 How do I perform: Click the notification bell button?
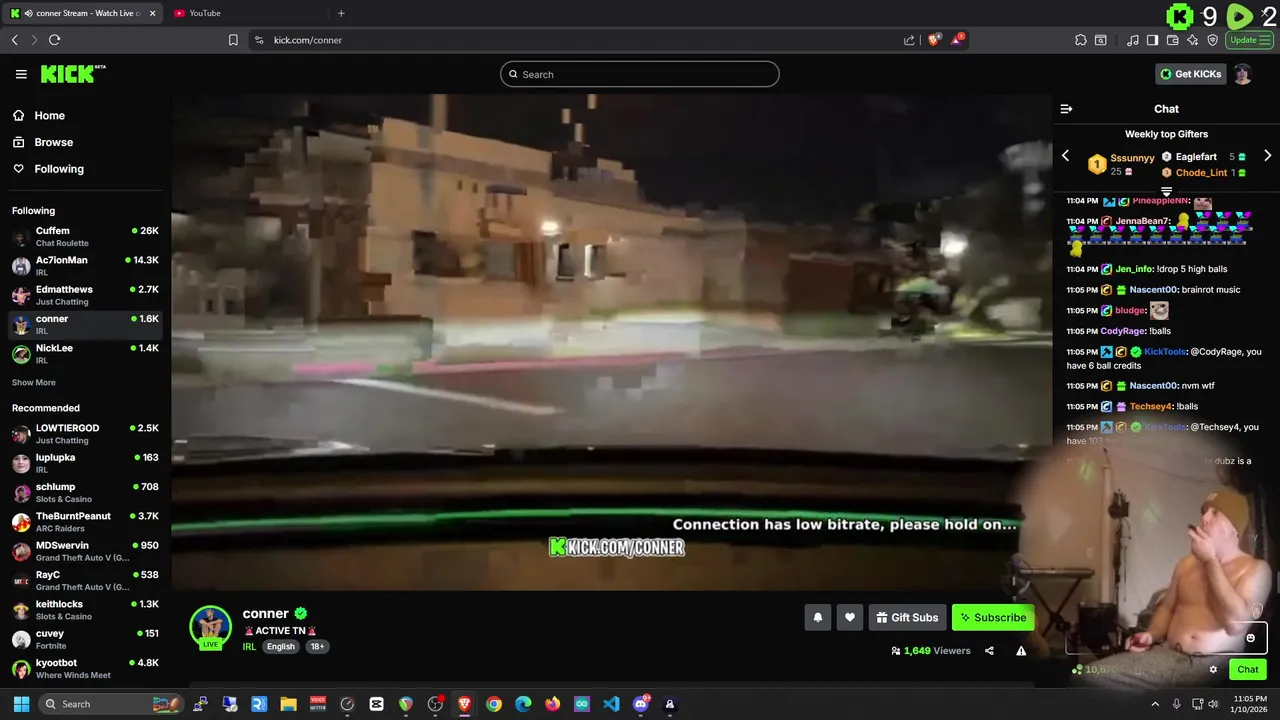(817, 617)
